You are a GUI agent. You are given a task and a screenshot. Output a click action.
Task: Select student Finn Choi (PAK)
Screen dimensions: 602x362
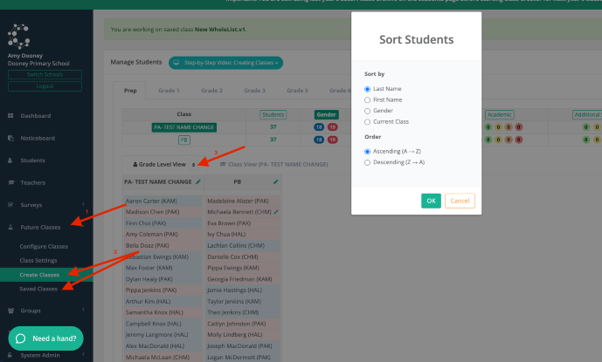[163, 223]
